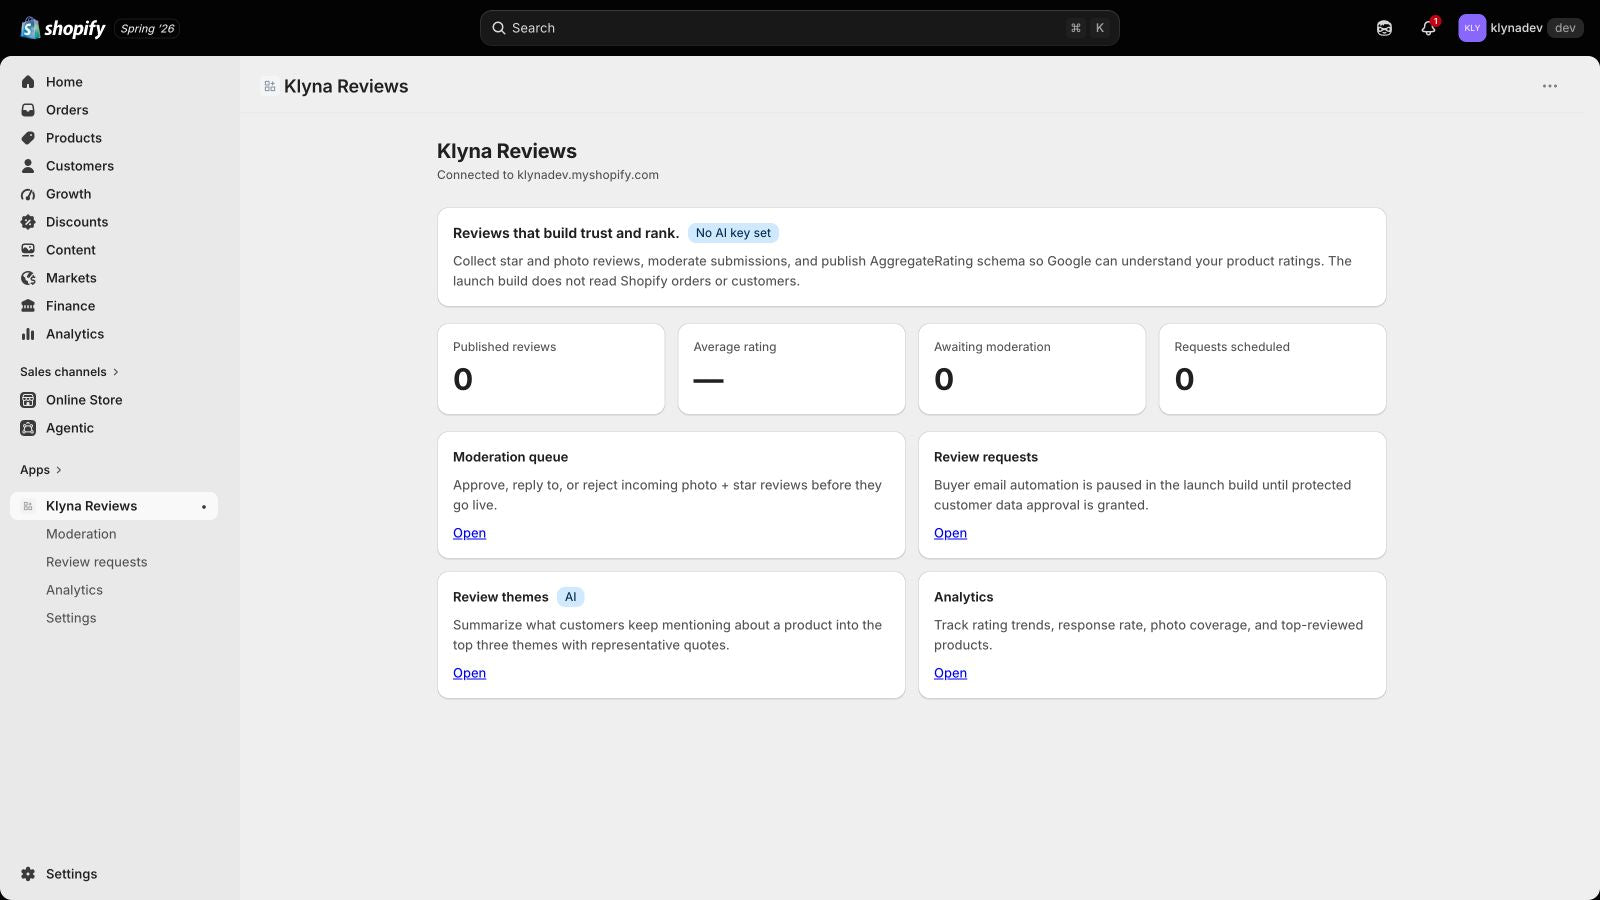The width and height of the screenshot is (1600, 900).
Task: Select the Analytics bar chart icon
Action: pyautogui.click(x=28, y=334)
